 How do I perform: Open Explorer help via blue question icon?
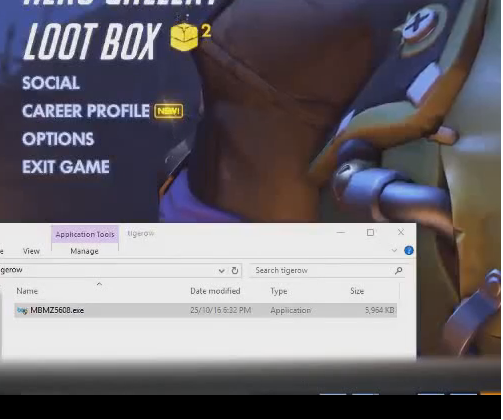pyautogui.click(x=409, y=250)
